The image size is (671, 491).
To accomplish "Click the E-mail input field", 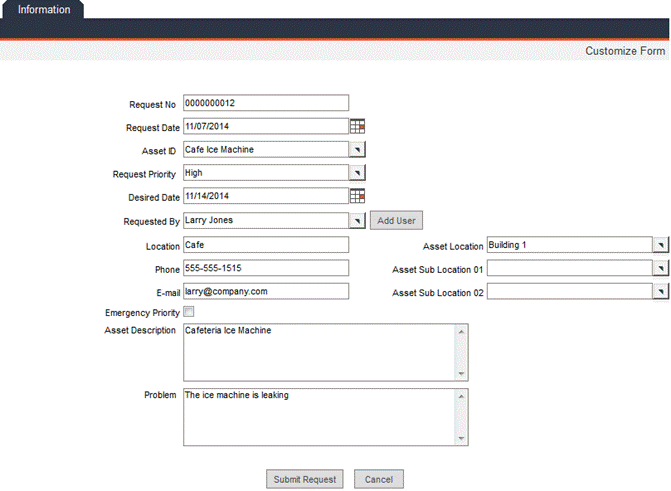I will pyautogui.click(x=265, y=291).
